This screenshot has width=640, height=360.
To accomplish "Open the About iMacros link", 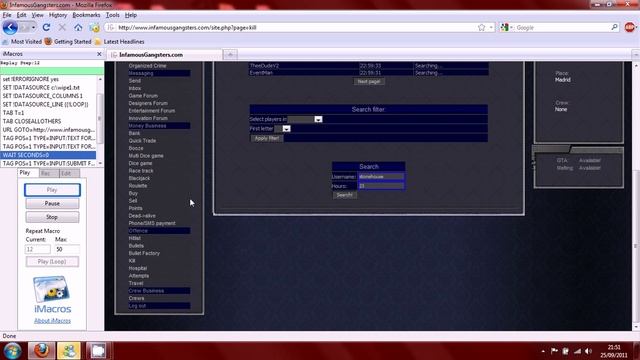I will pos(52,321).
